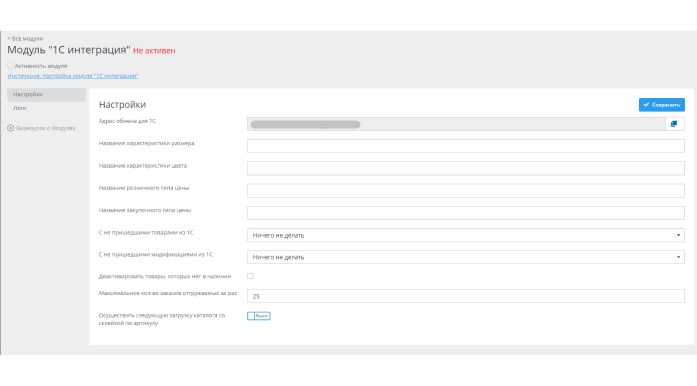Click the red Не активен status text
The image size is (697, 386).
(154, 51)
